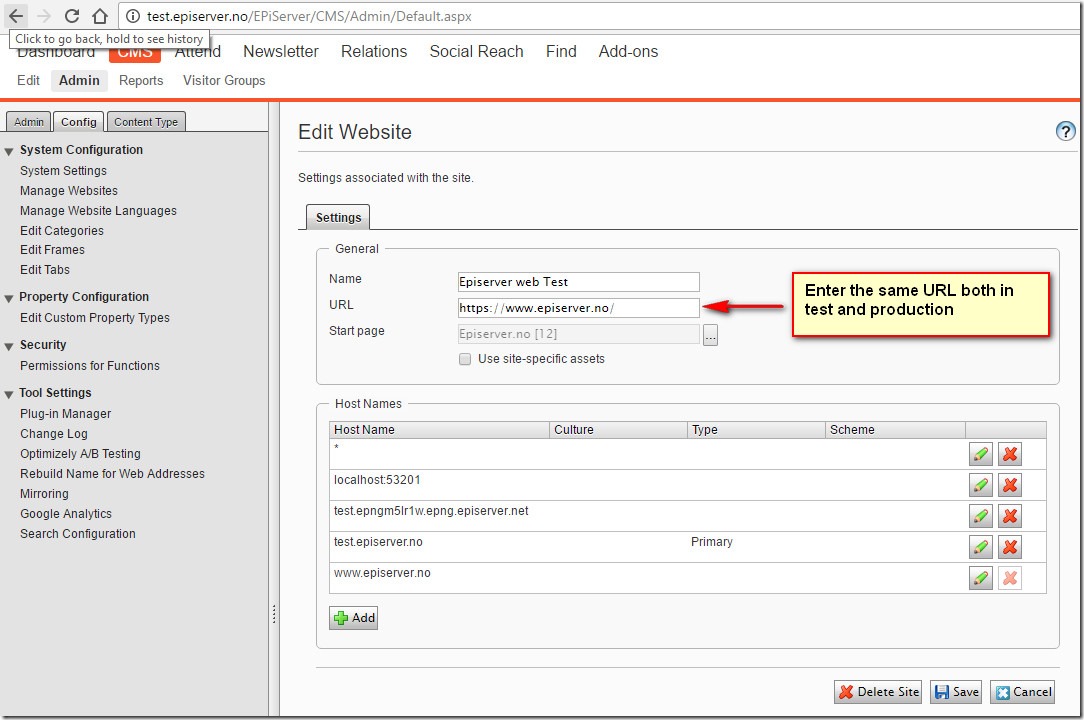1084x720 pixels.
Task: Collapse the Security section
Action: pos(9,346)
